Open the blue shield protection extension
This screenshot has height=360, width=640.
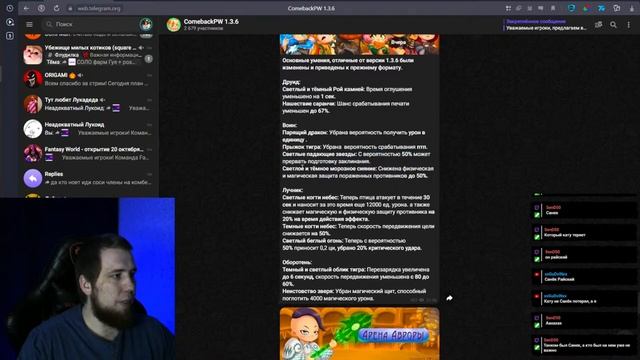571,8
